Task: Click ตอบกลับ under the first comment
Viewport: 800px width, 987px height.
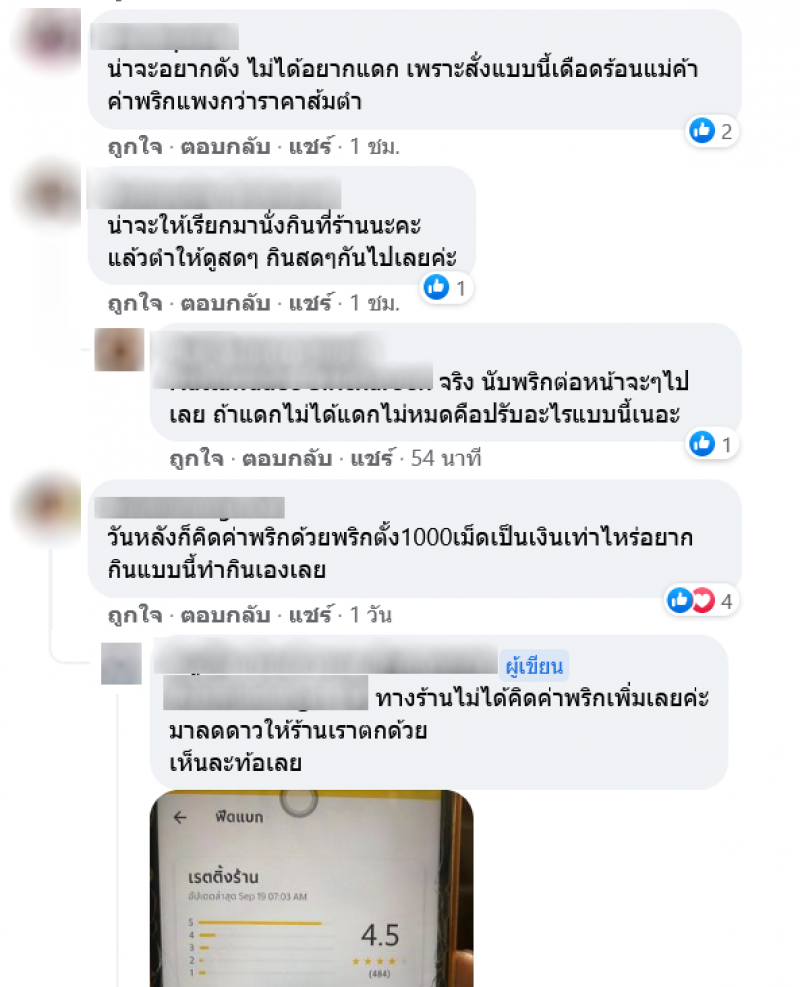Action: [225, 146]
